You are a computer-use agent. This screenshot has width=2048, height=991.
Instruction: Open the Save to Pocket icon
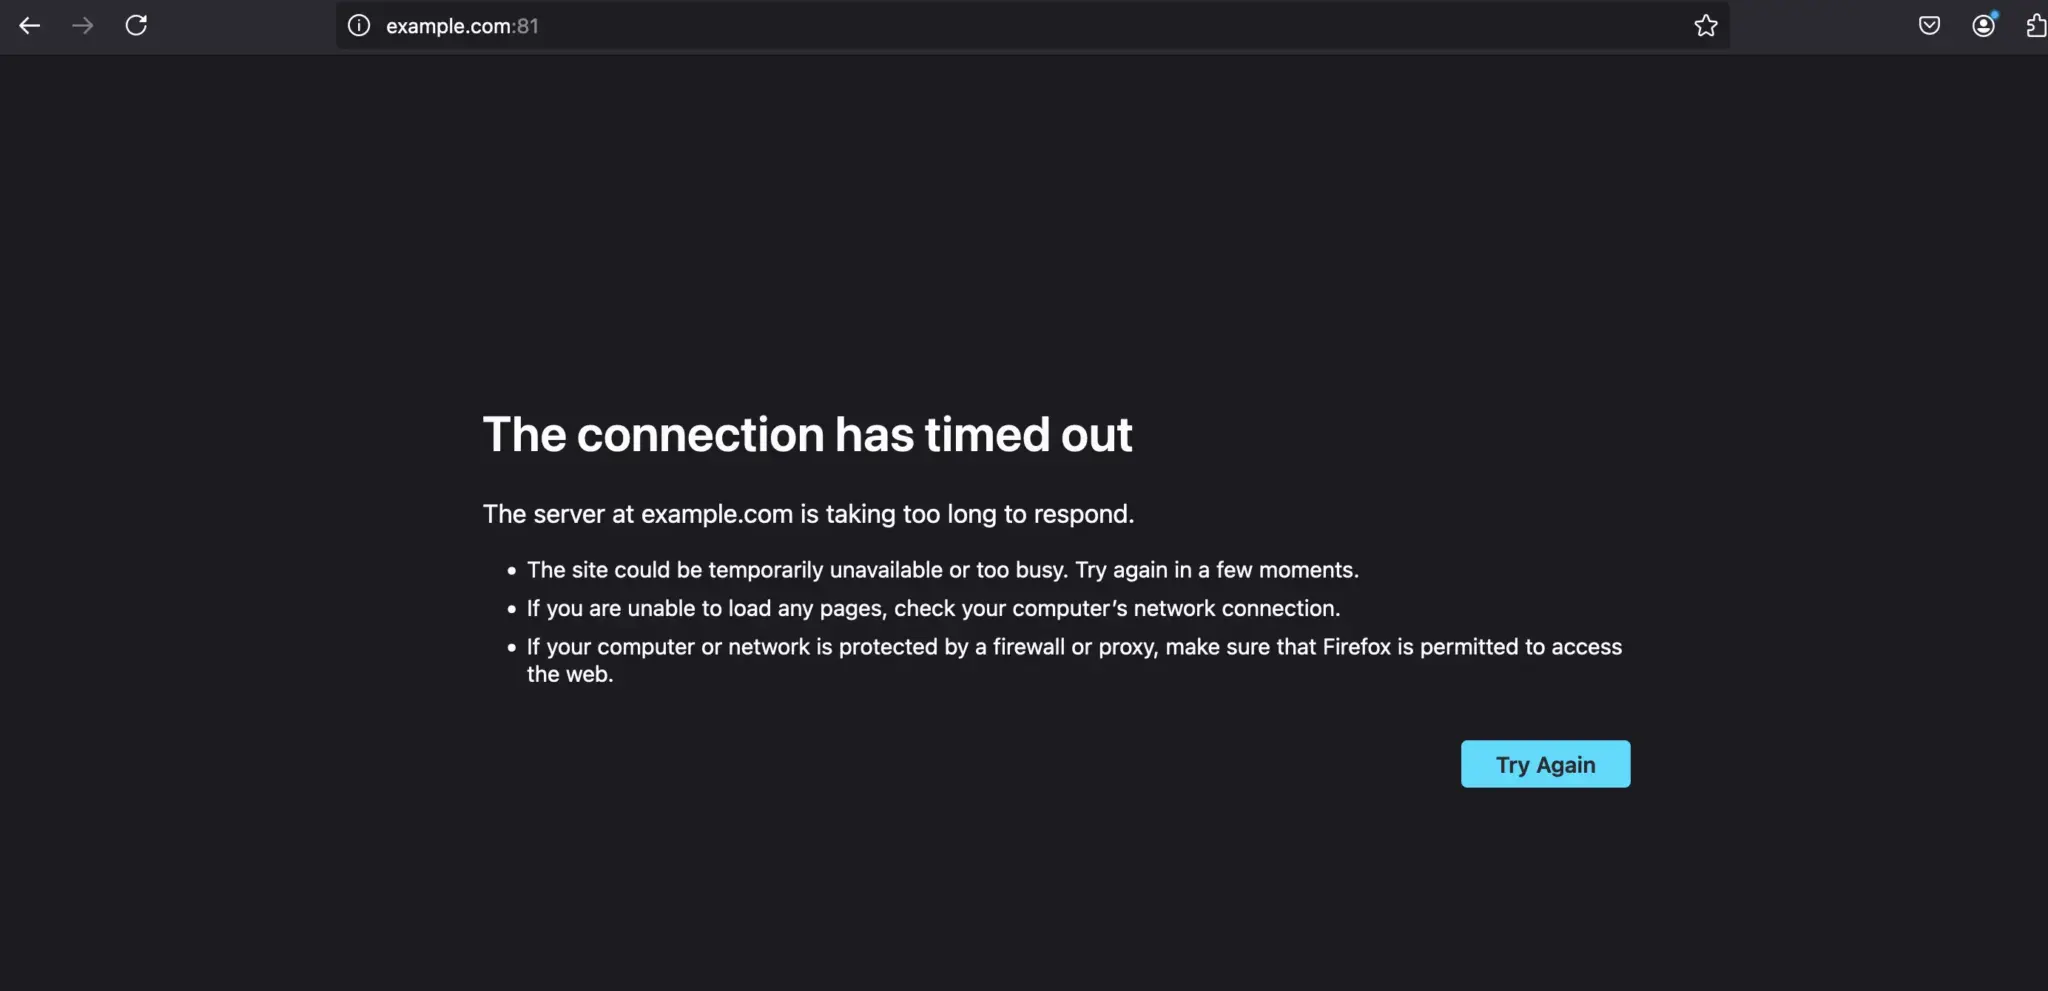click(1929, 26)
